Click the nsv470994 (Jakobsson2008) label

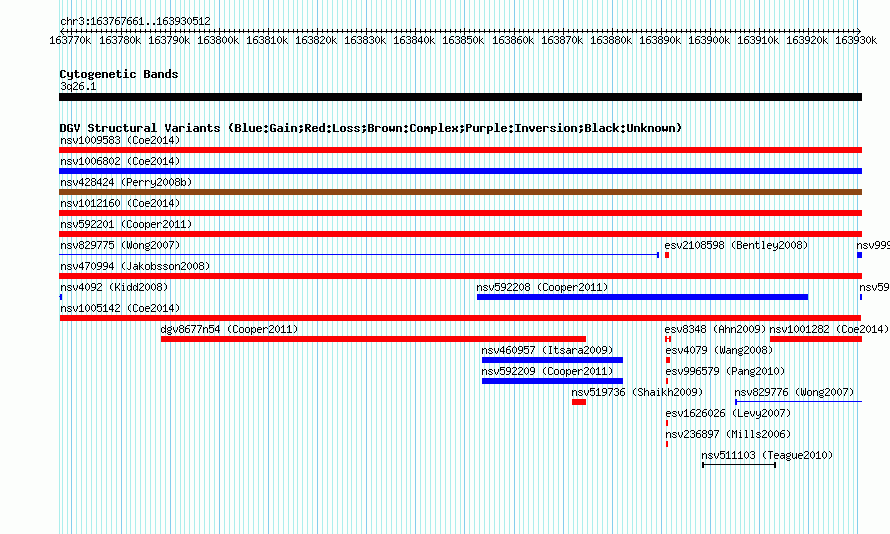click(x=135, y=266)
